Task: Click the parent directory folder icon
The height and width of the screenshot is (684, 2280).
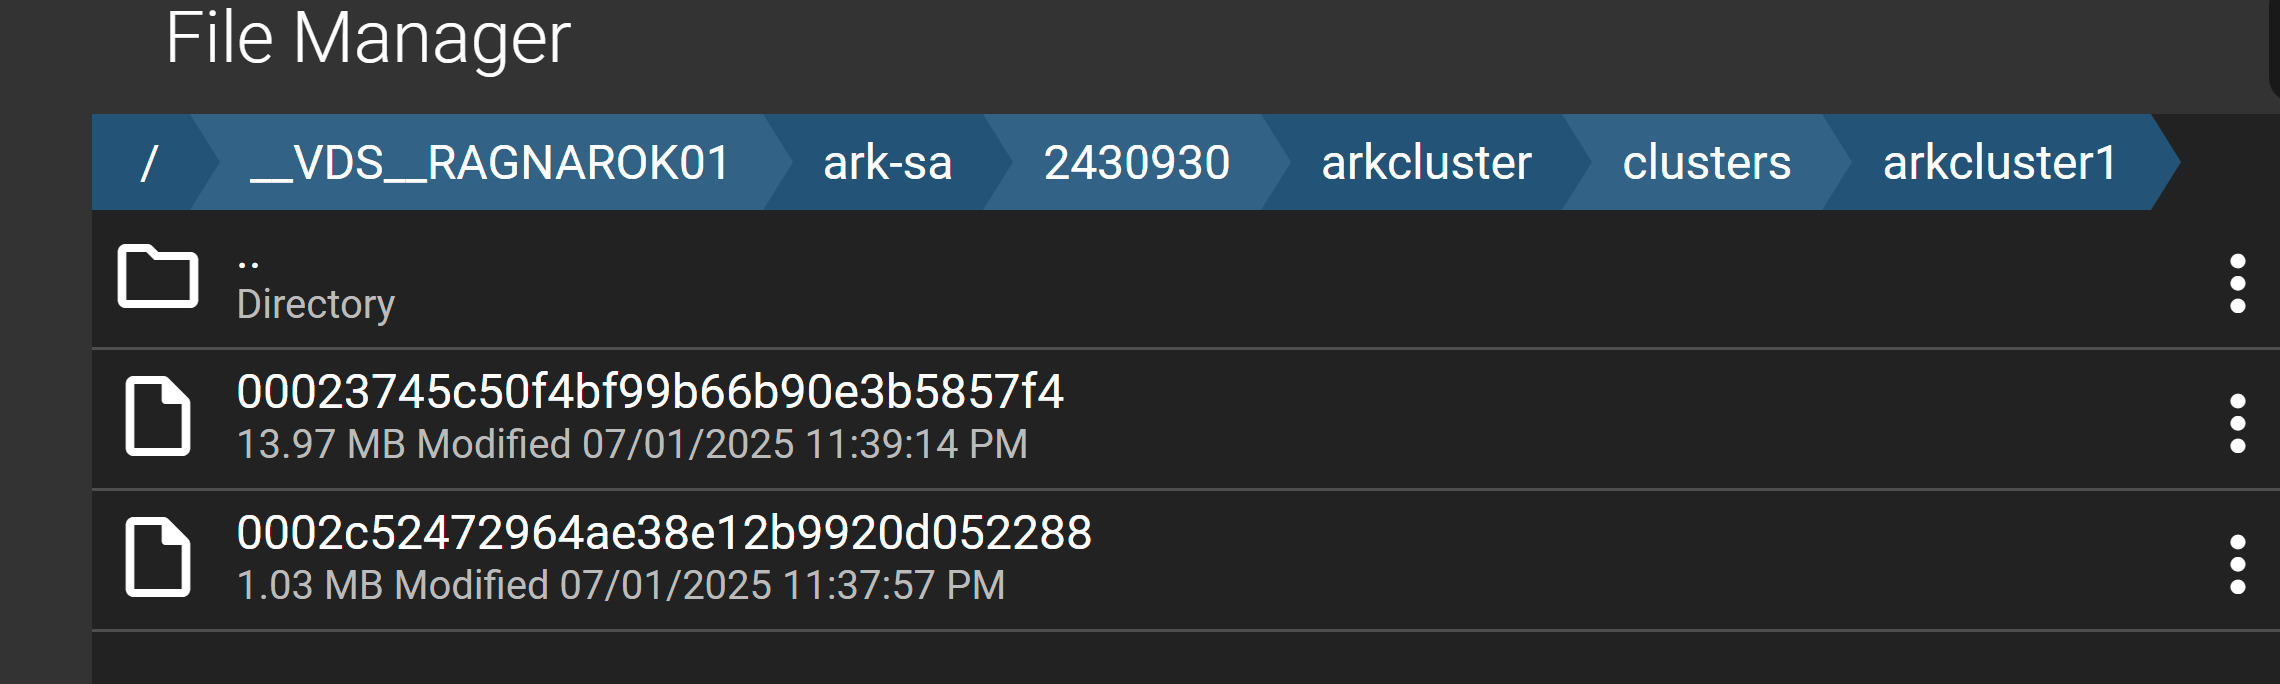Action: [x=158, y=276]
